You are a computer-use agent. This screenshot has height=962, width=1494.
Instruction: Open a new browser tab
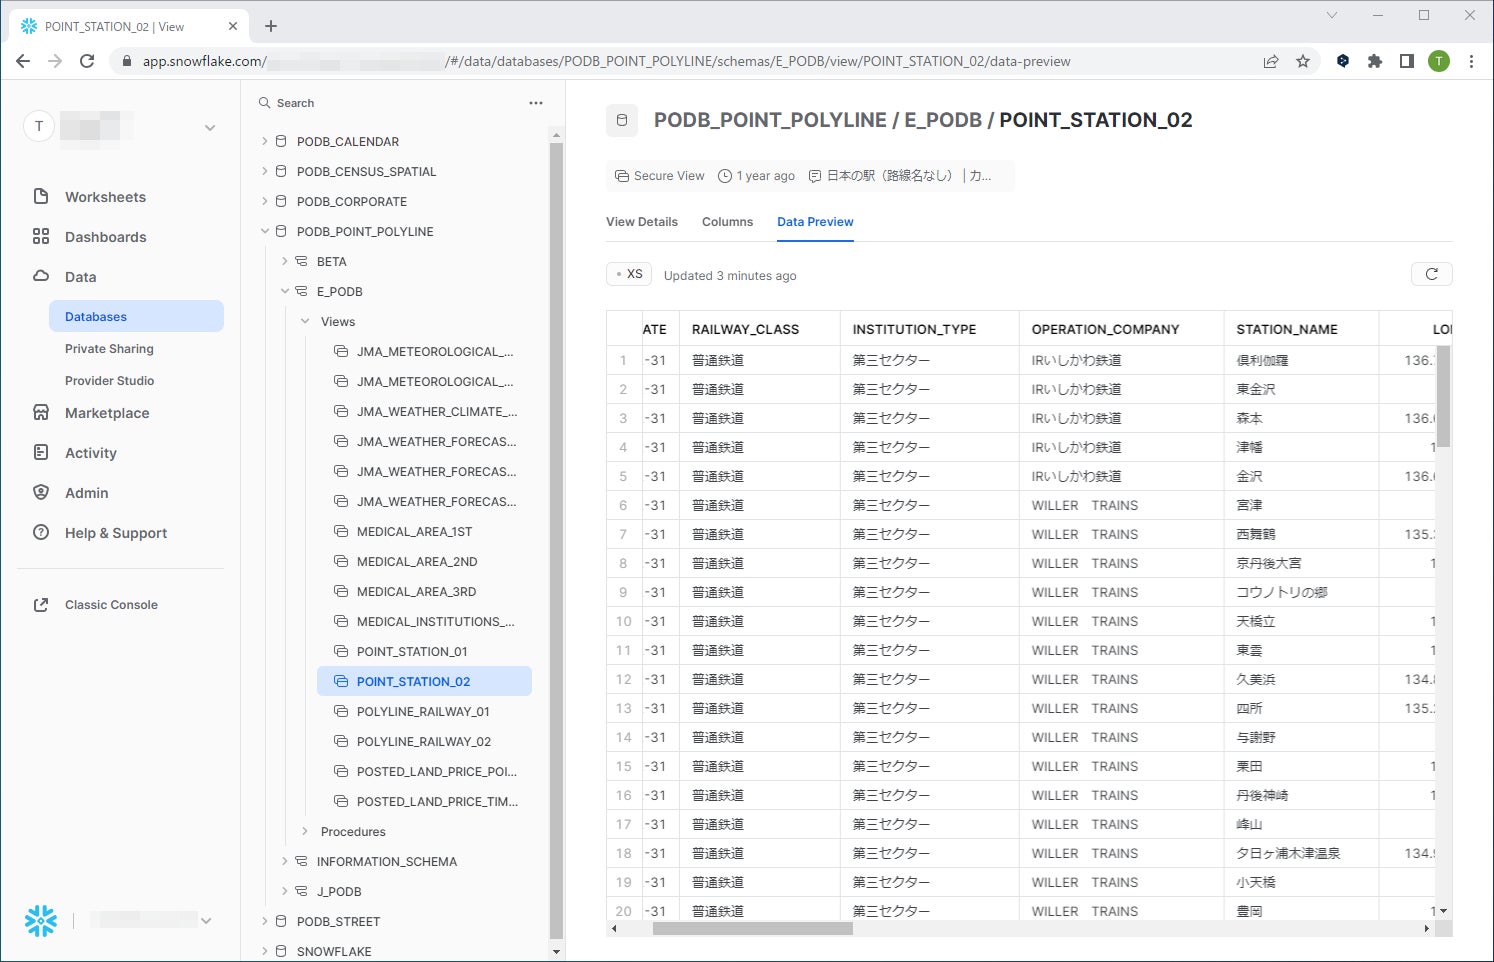[271, 26]
